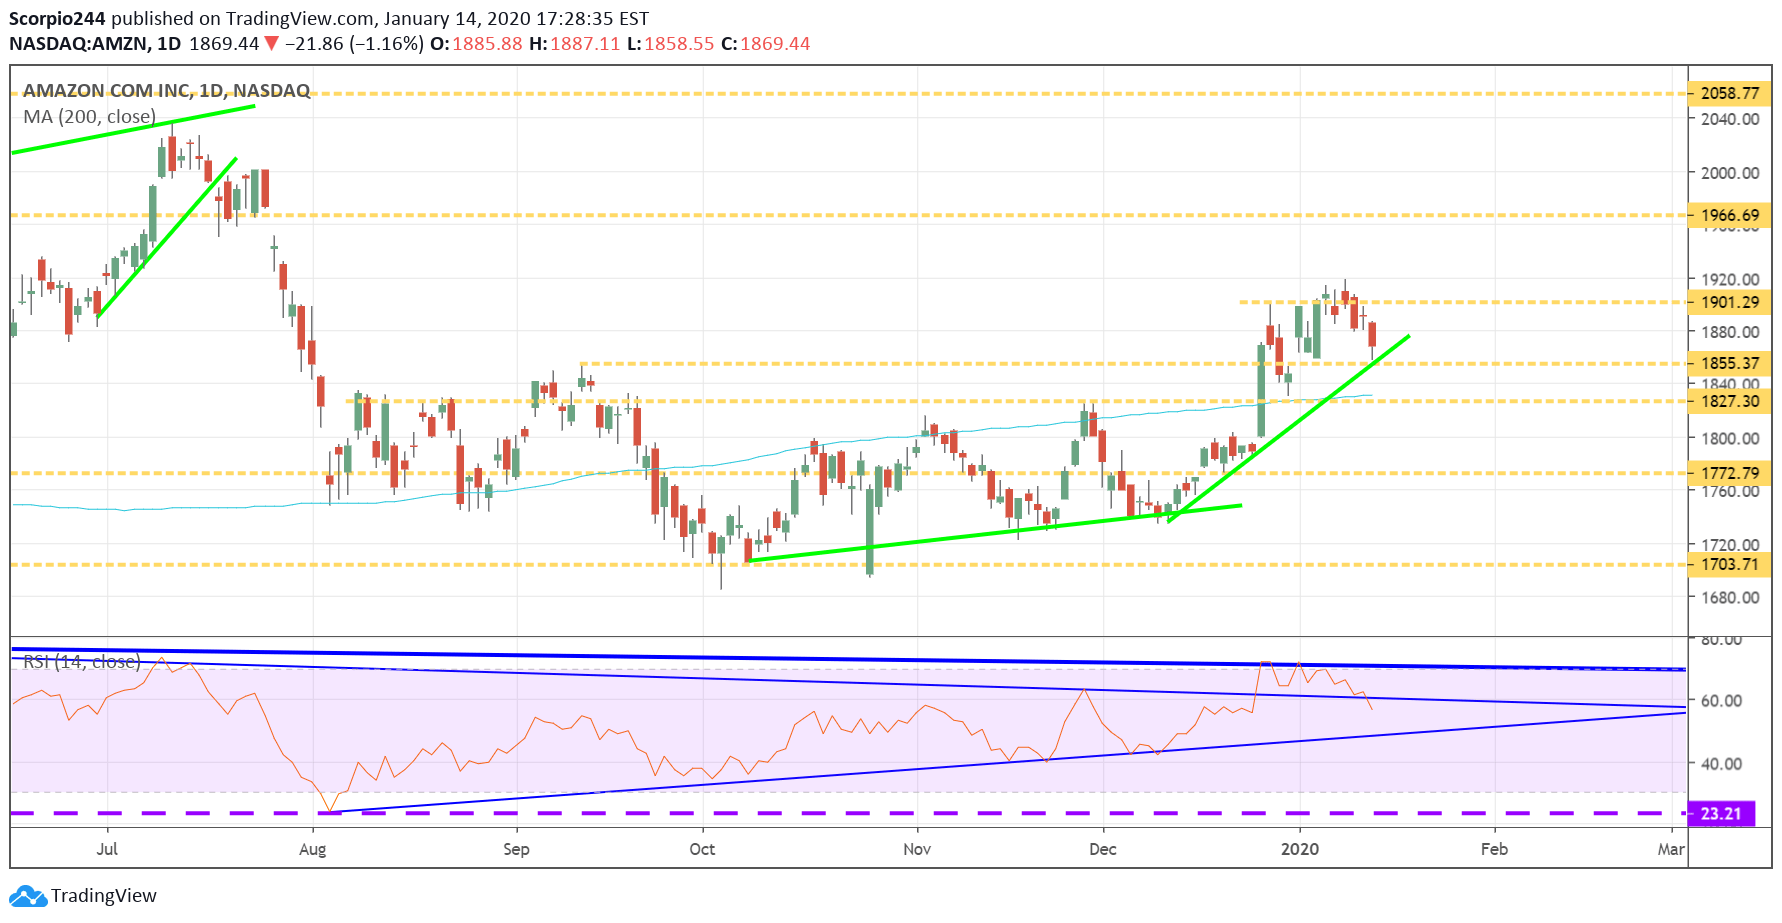The image size is (1782, 923).
Task: Click the 1920.00 price axis tick
Action: pos(1730,279)
